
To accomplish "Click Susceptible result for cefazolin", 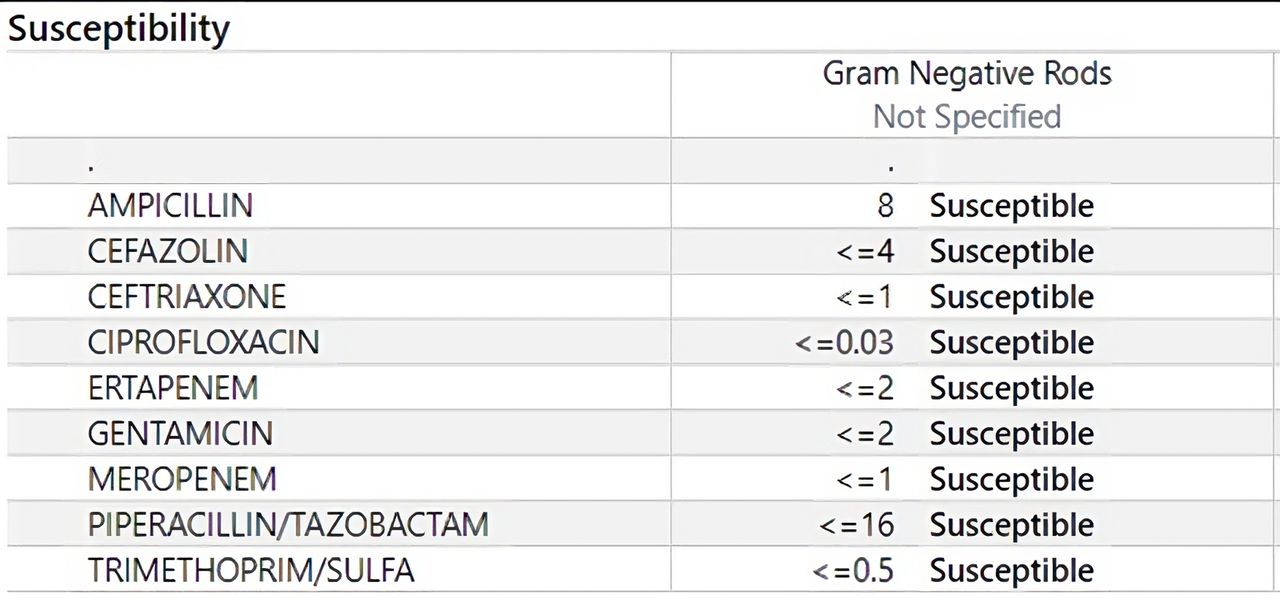I will click(x=1012, y=251).
